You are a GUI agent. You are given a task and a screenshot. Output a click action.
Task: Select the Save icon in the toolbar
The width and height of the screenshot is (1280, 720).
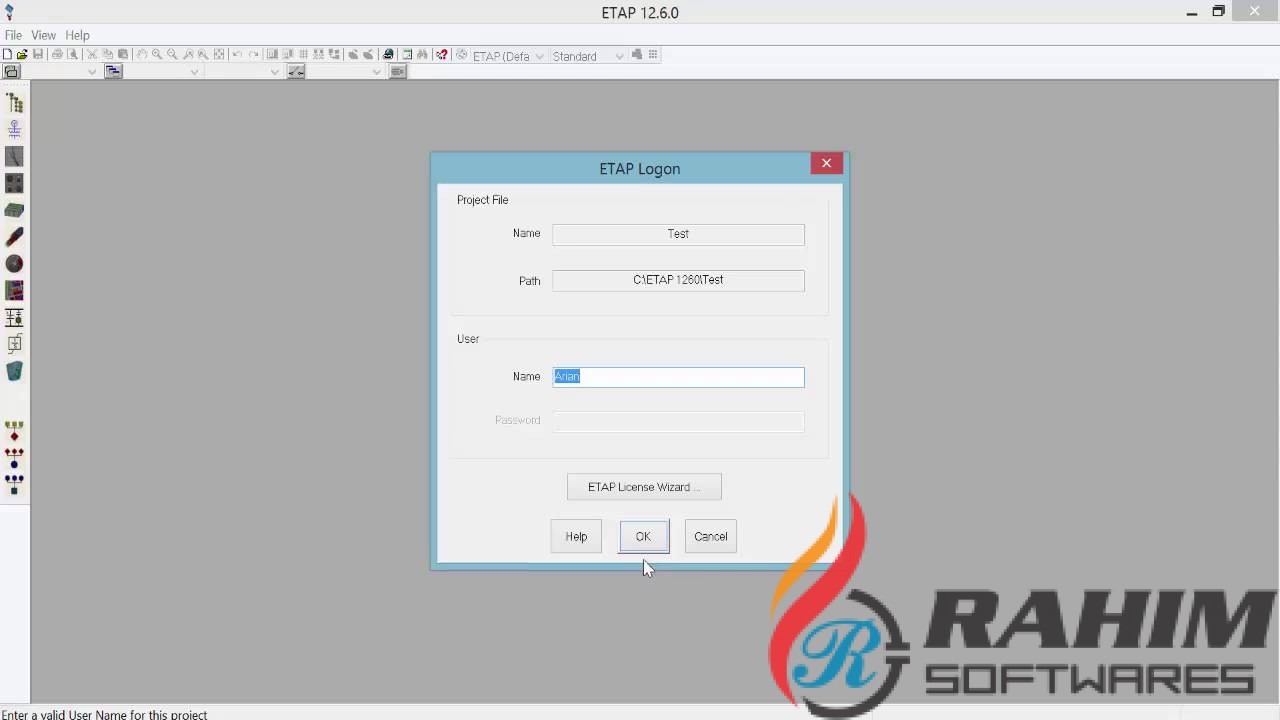pos(38,55)
